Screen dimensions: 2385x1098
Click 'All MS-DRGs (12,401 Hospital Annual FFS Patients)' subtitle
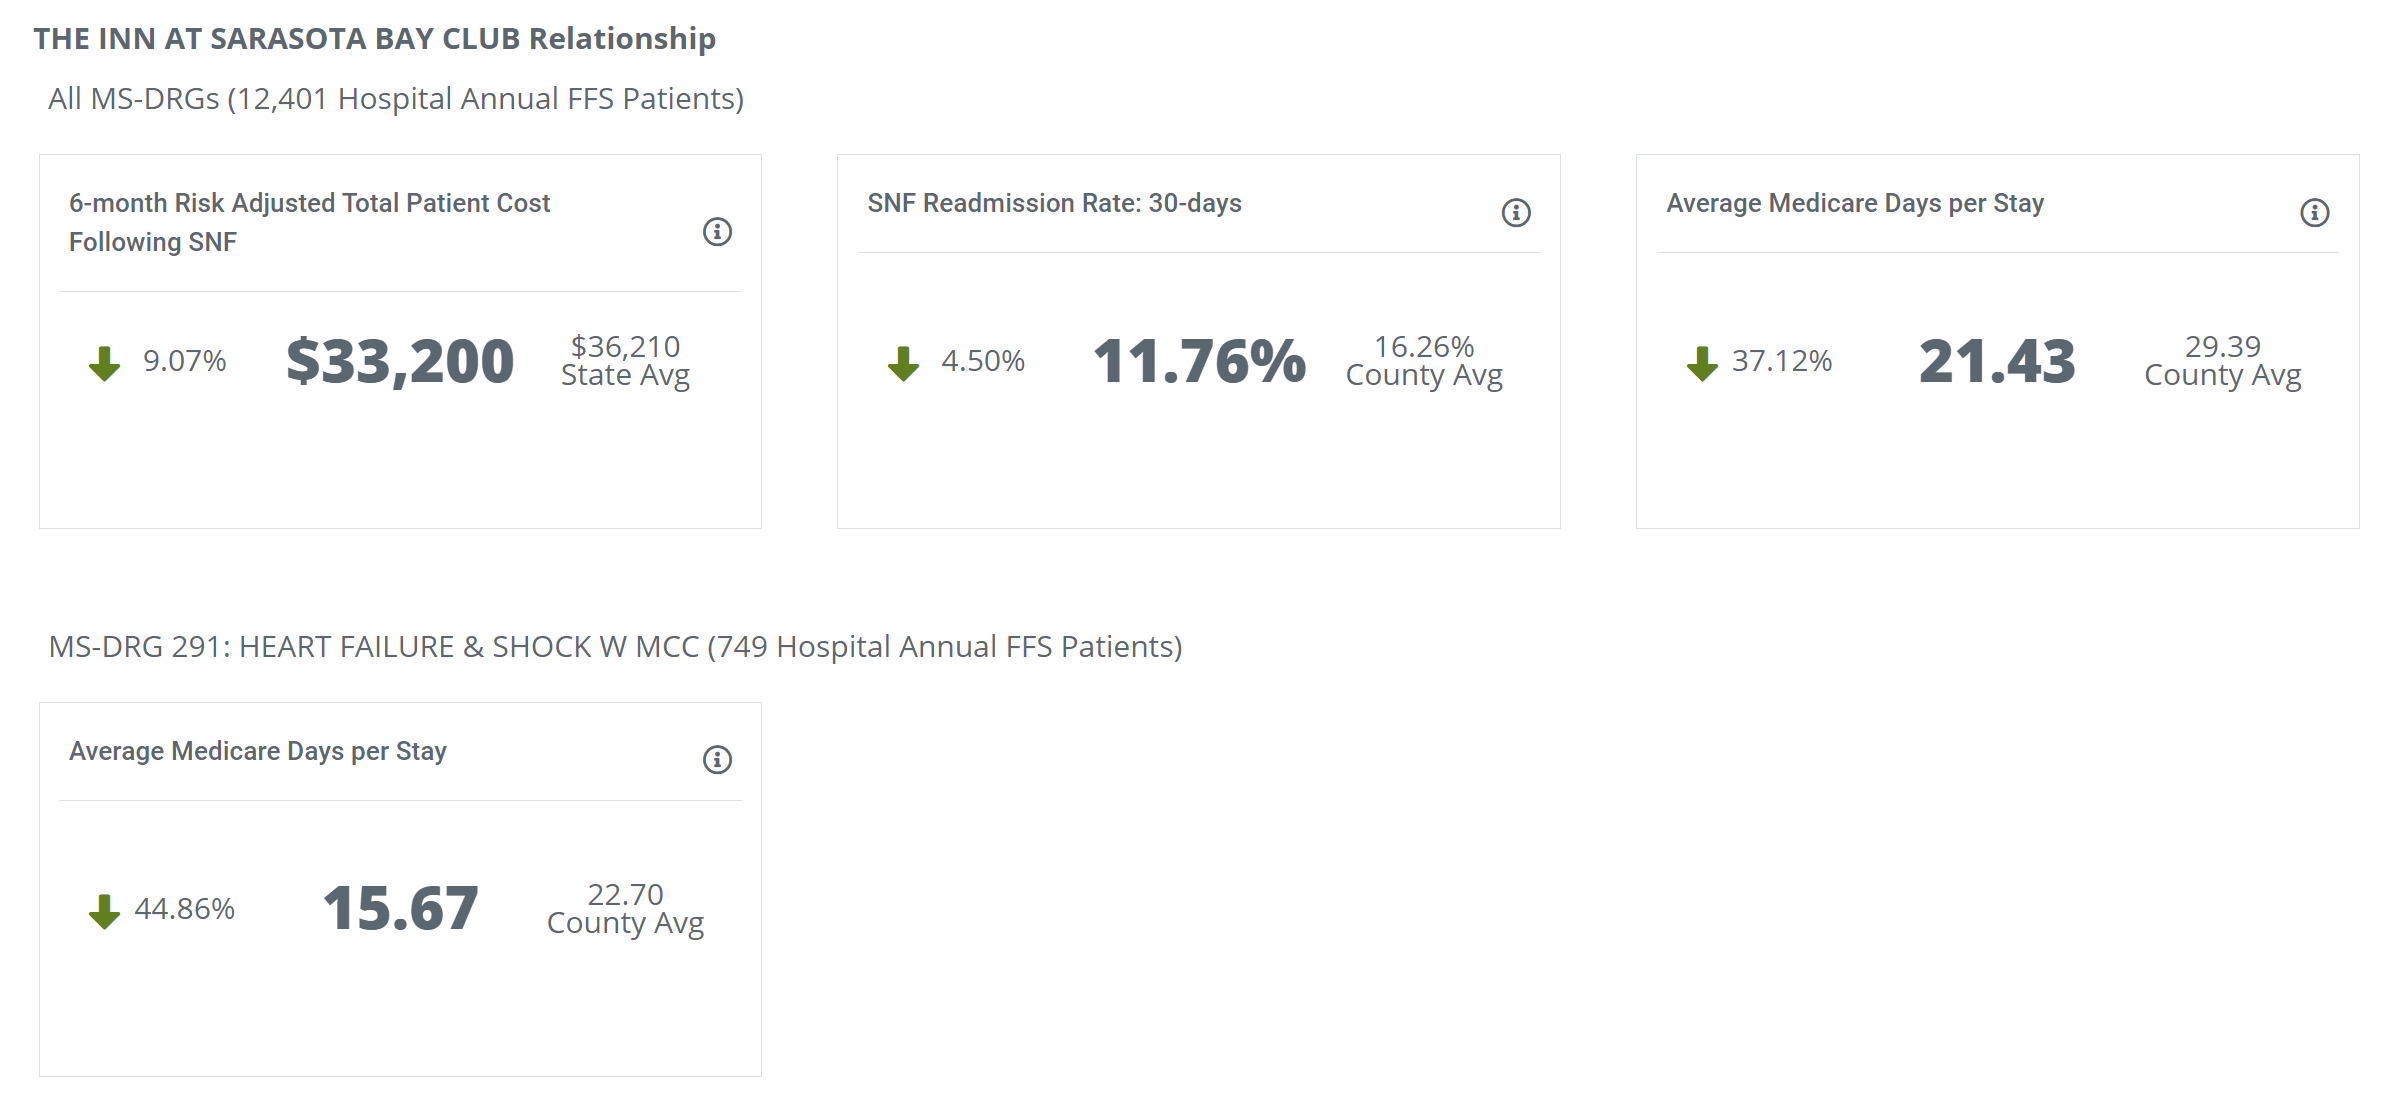click(396, 99)
